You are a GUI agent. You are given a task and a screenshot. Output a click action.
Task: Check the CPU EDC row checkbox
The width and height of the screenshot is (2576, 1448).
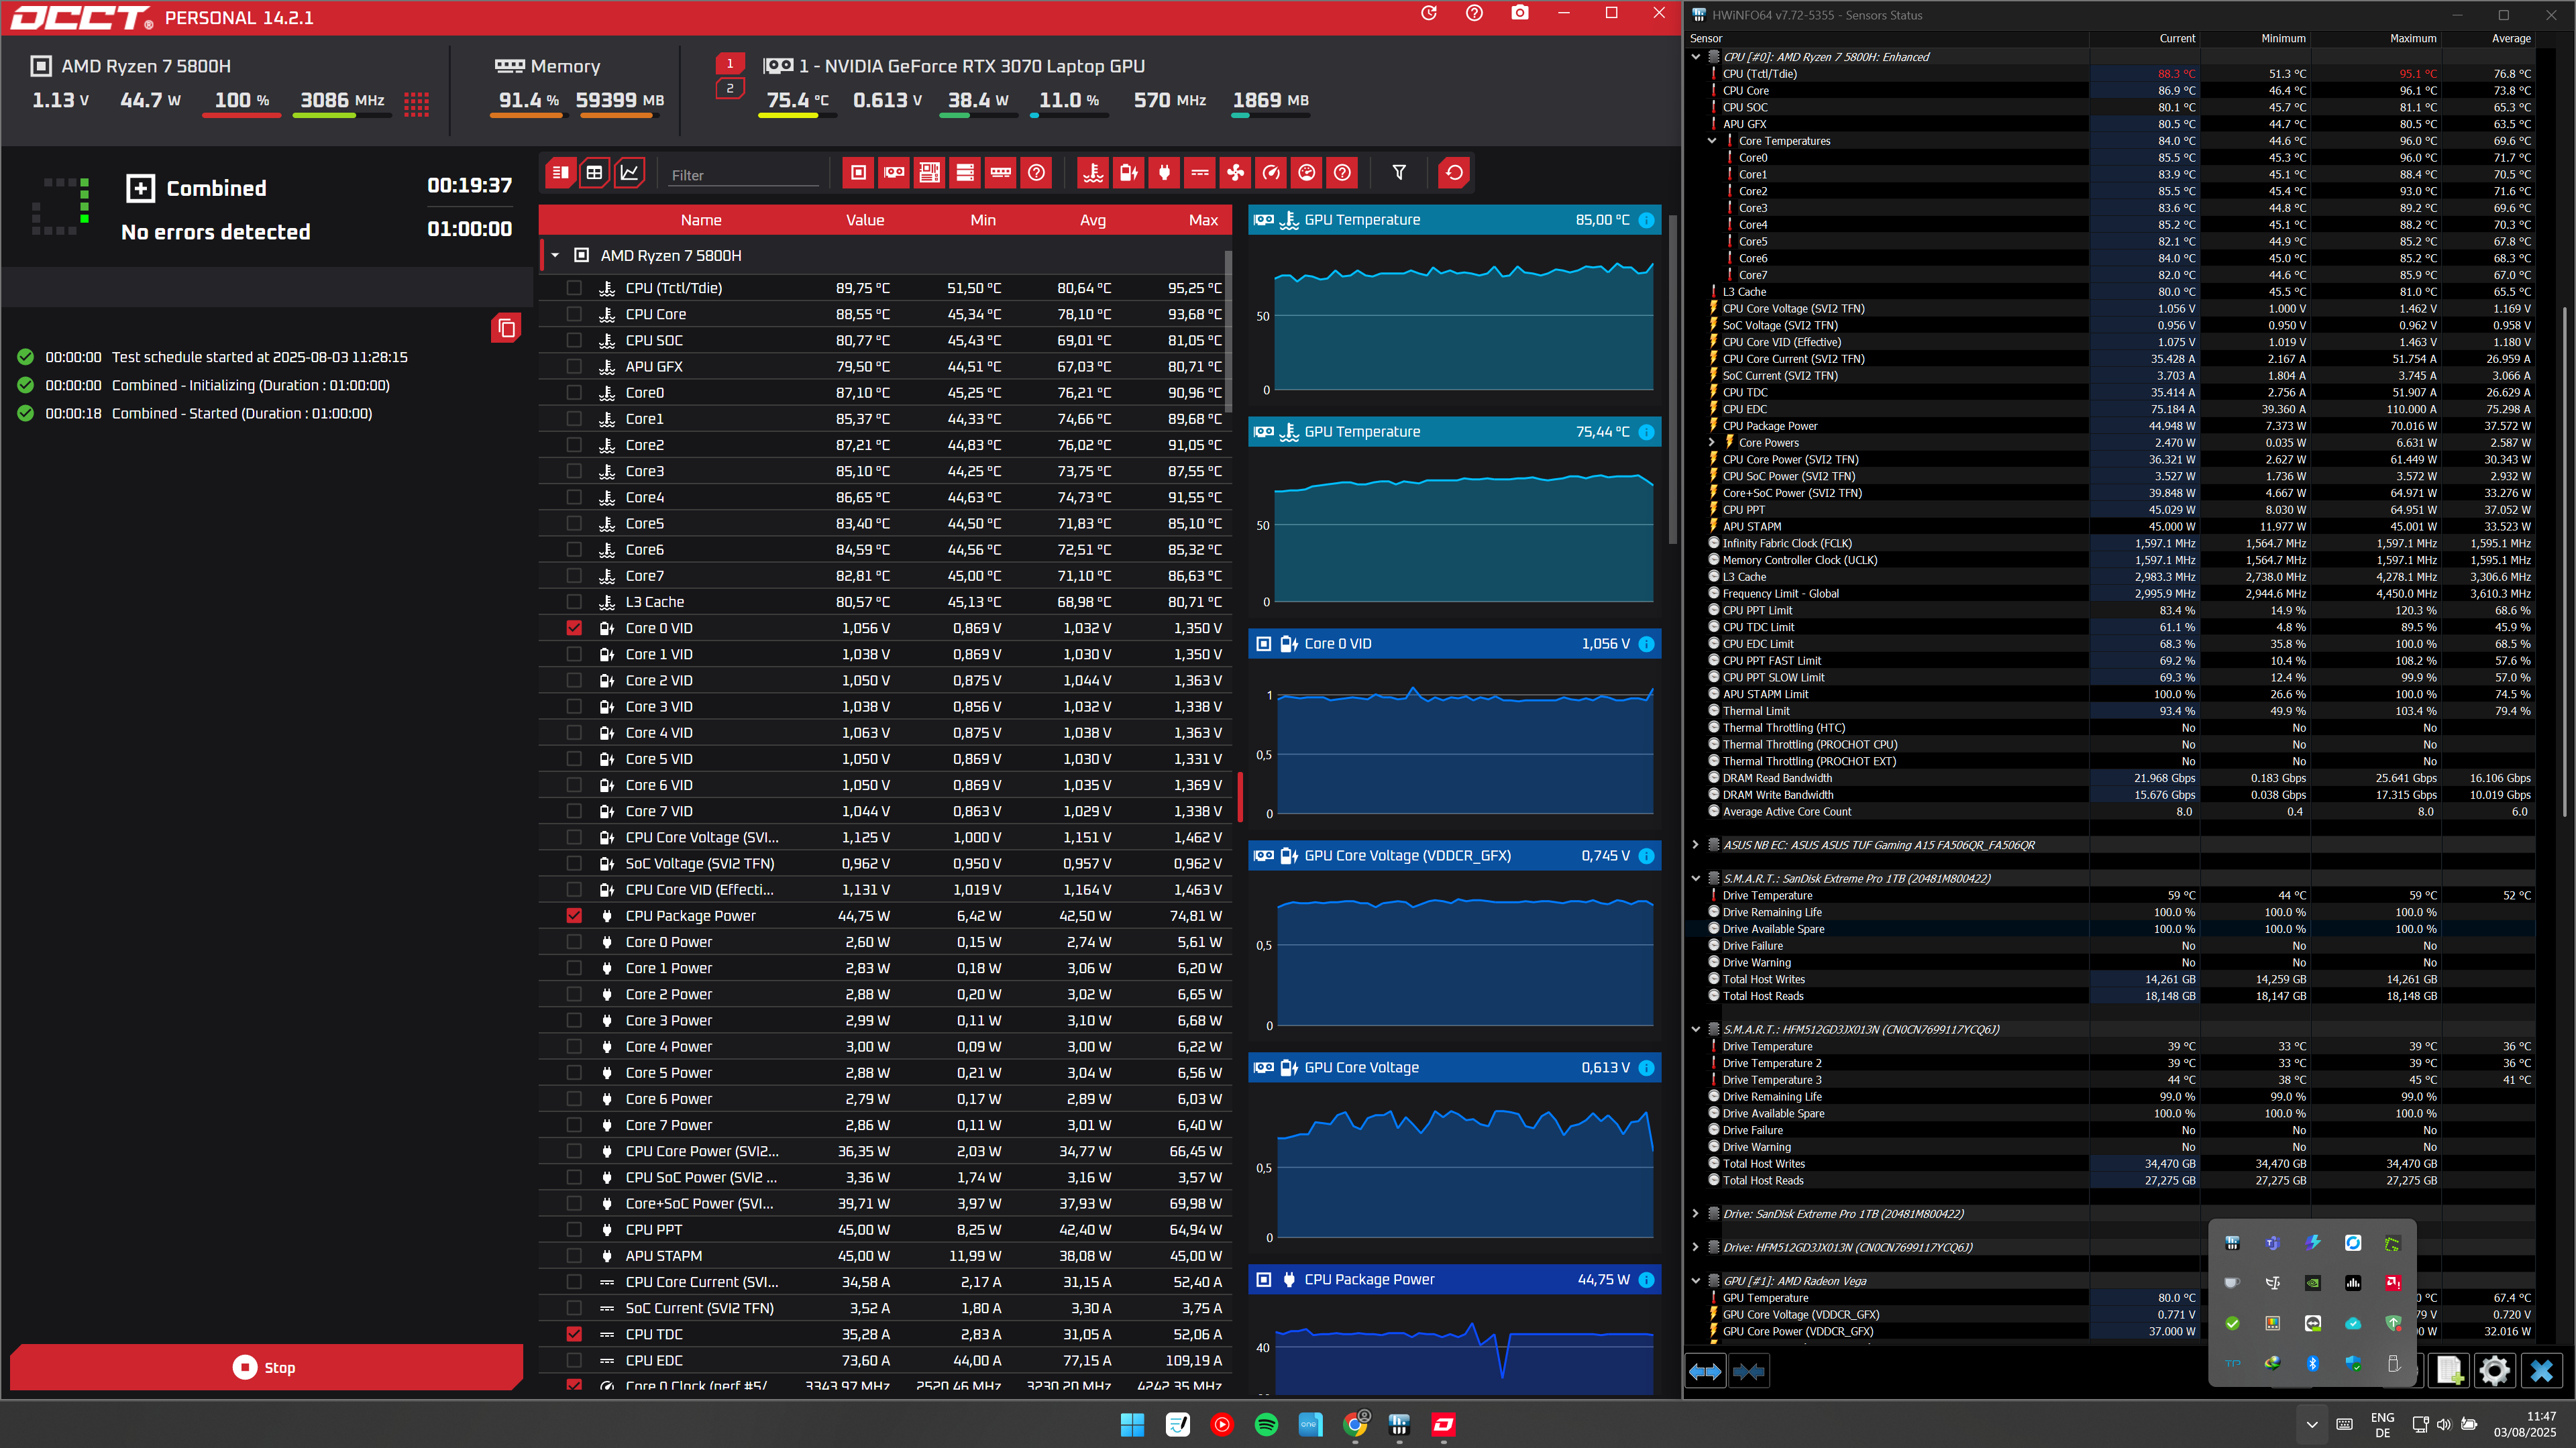574,1360
